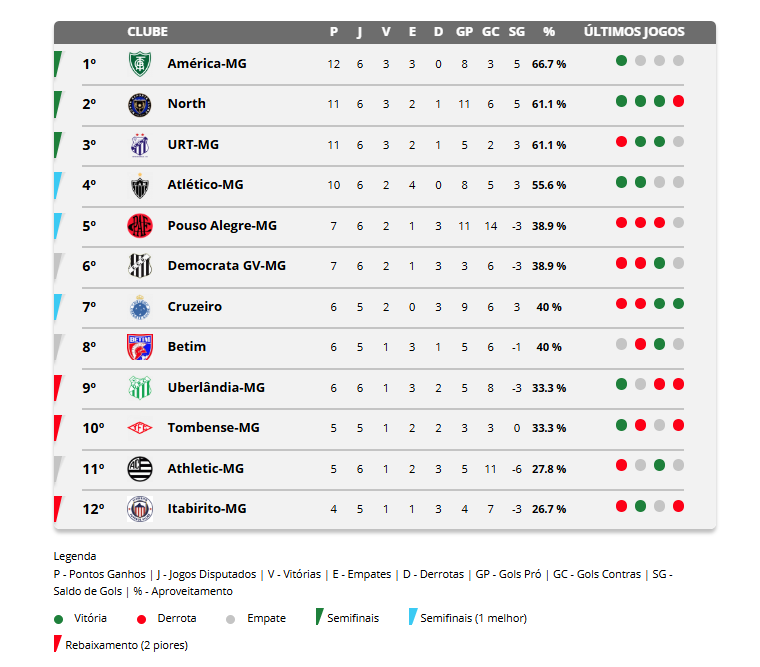Click the % column header

click(549, 32)
